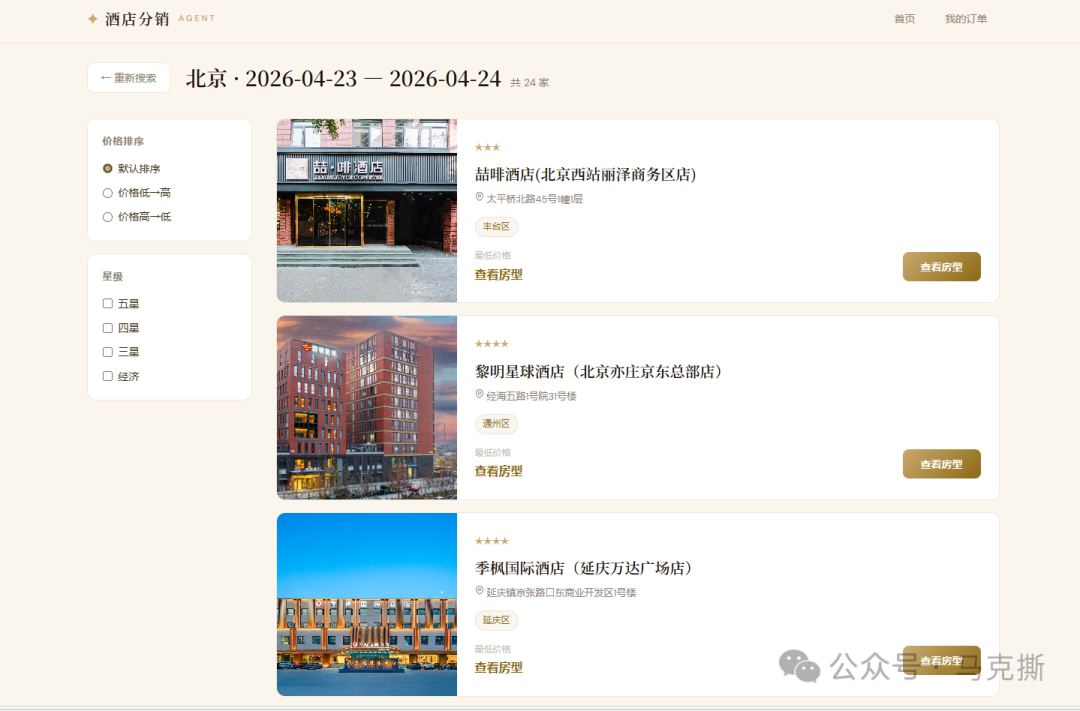Click the 通州区 district tag
The width and height of the screenshot is (1080, 711).
pos(497,423)
